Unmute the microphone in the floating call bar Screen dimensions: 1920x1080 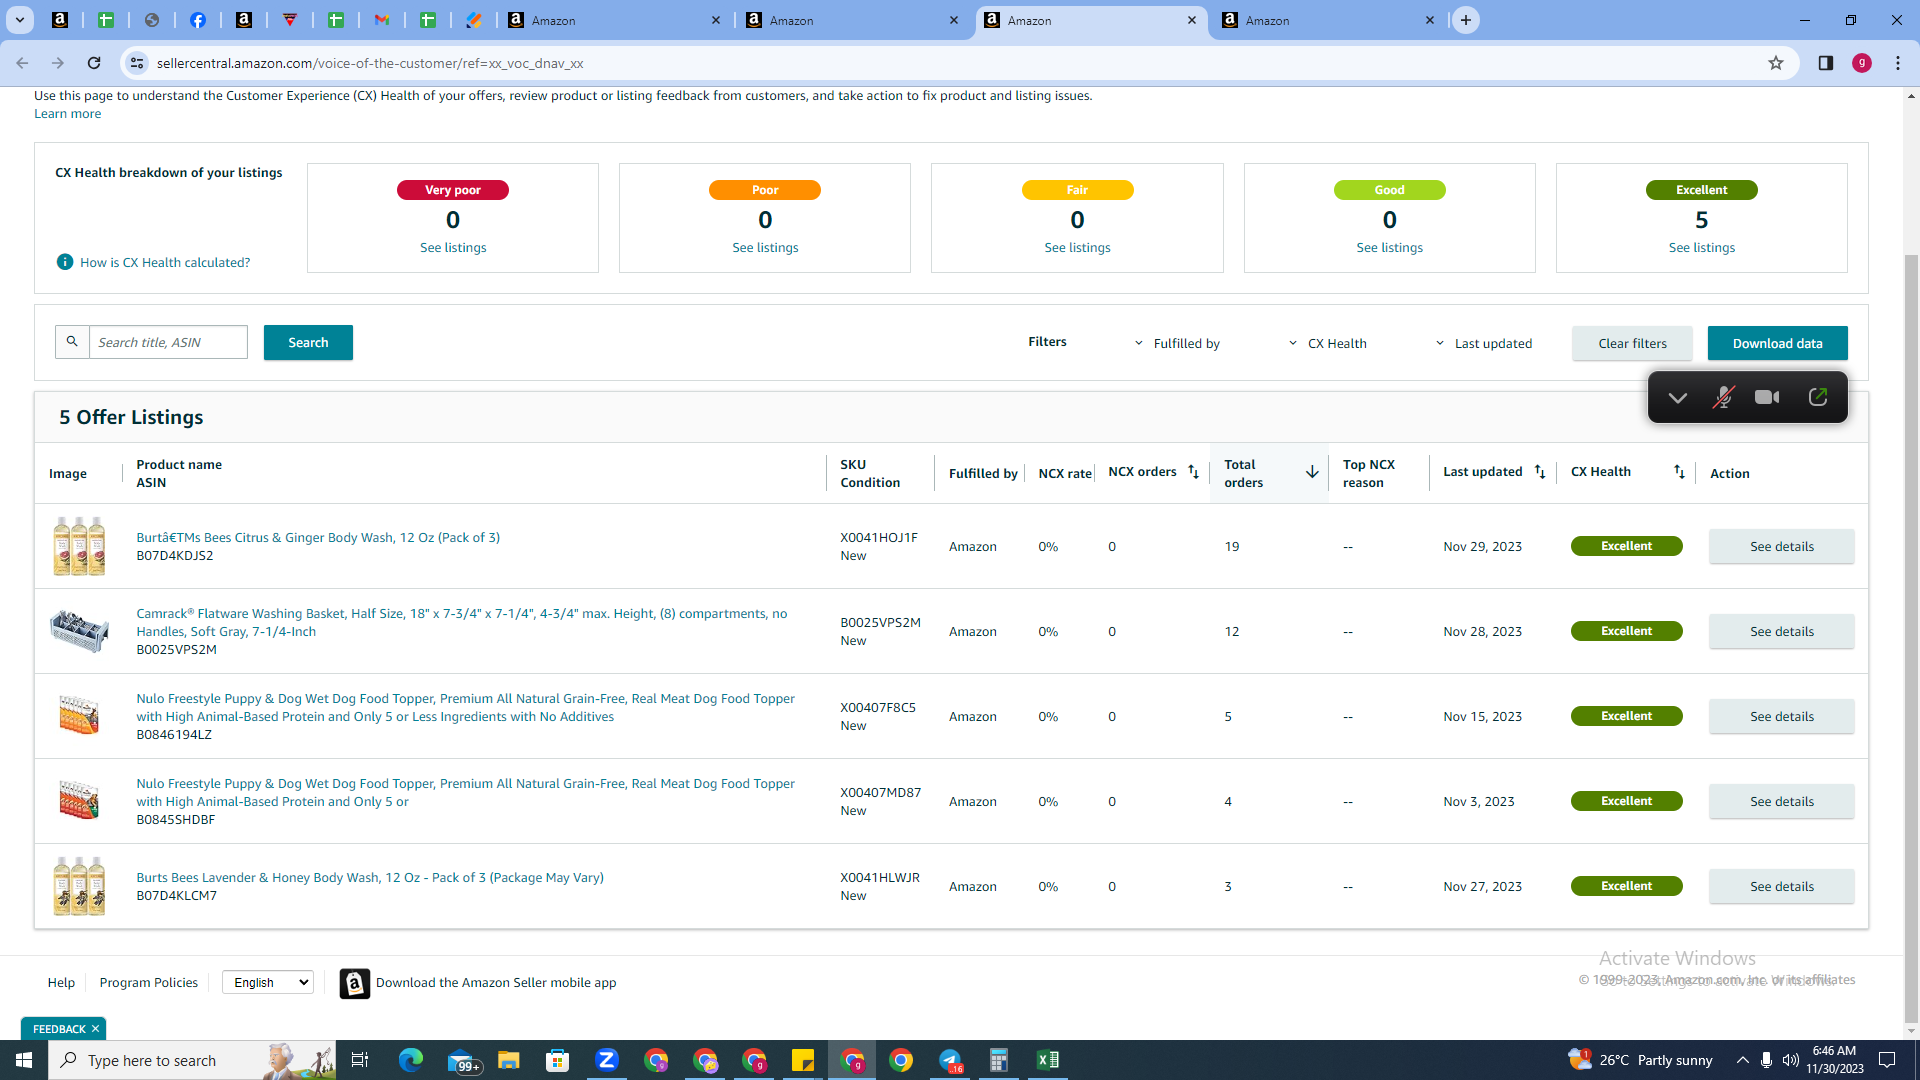tap(1723, 397)
